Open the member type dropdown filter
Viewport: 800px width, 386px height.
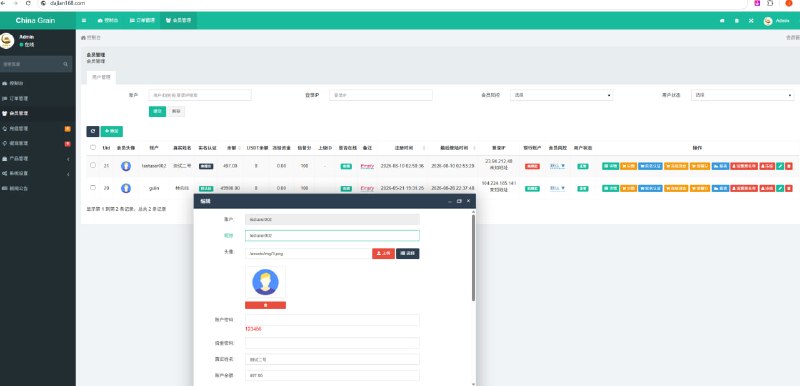pyautogui.click(x=561, y=95)
